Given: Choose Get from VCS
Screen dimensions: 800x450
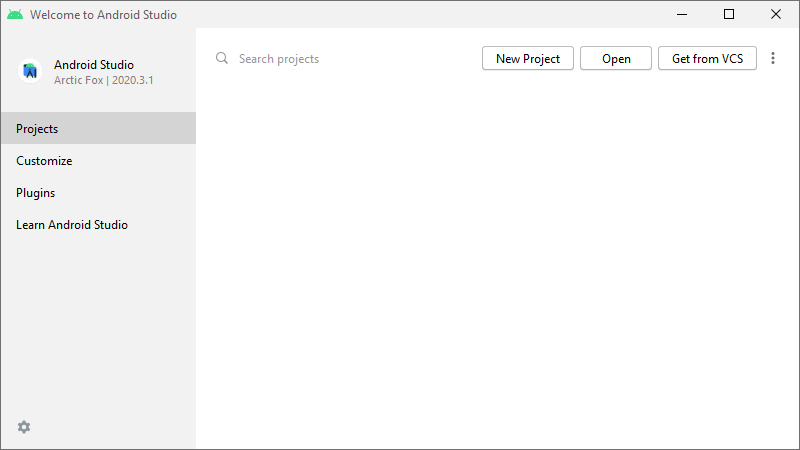Looking at the screenshot, I should (x=707, y=59).
